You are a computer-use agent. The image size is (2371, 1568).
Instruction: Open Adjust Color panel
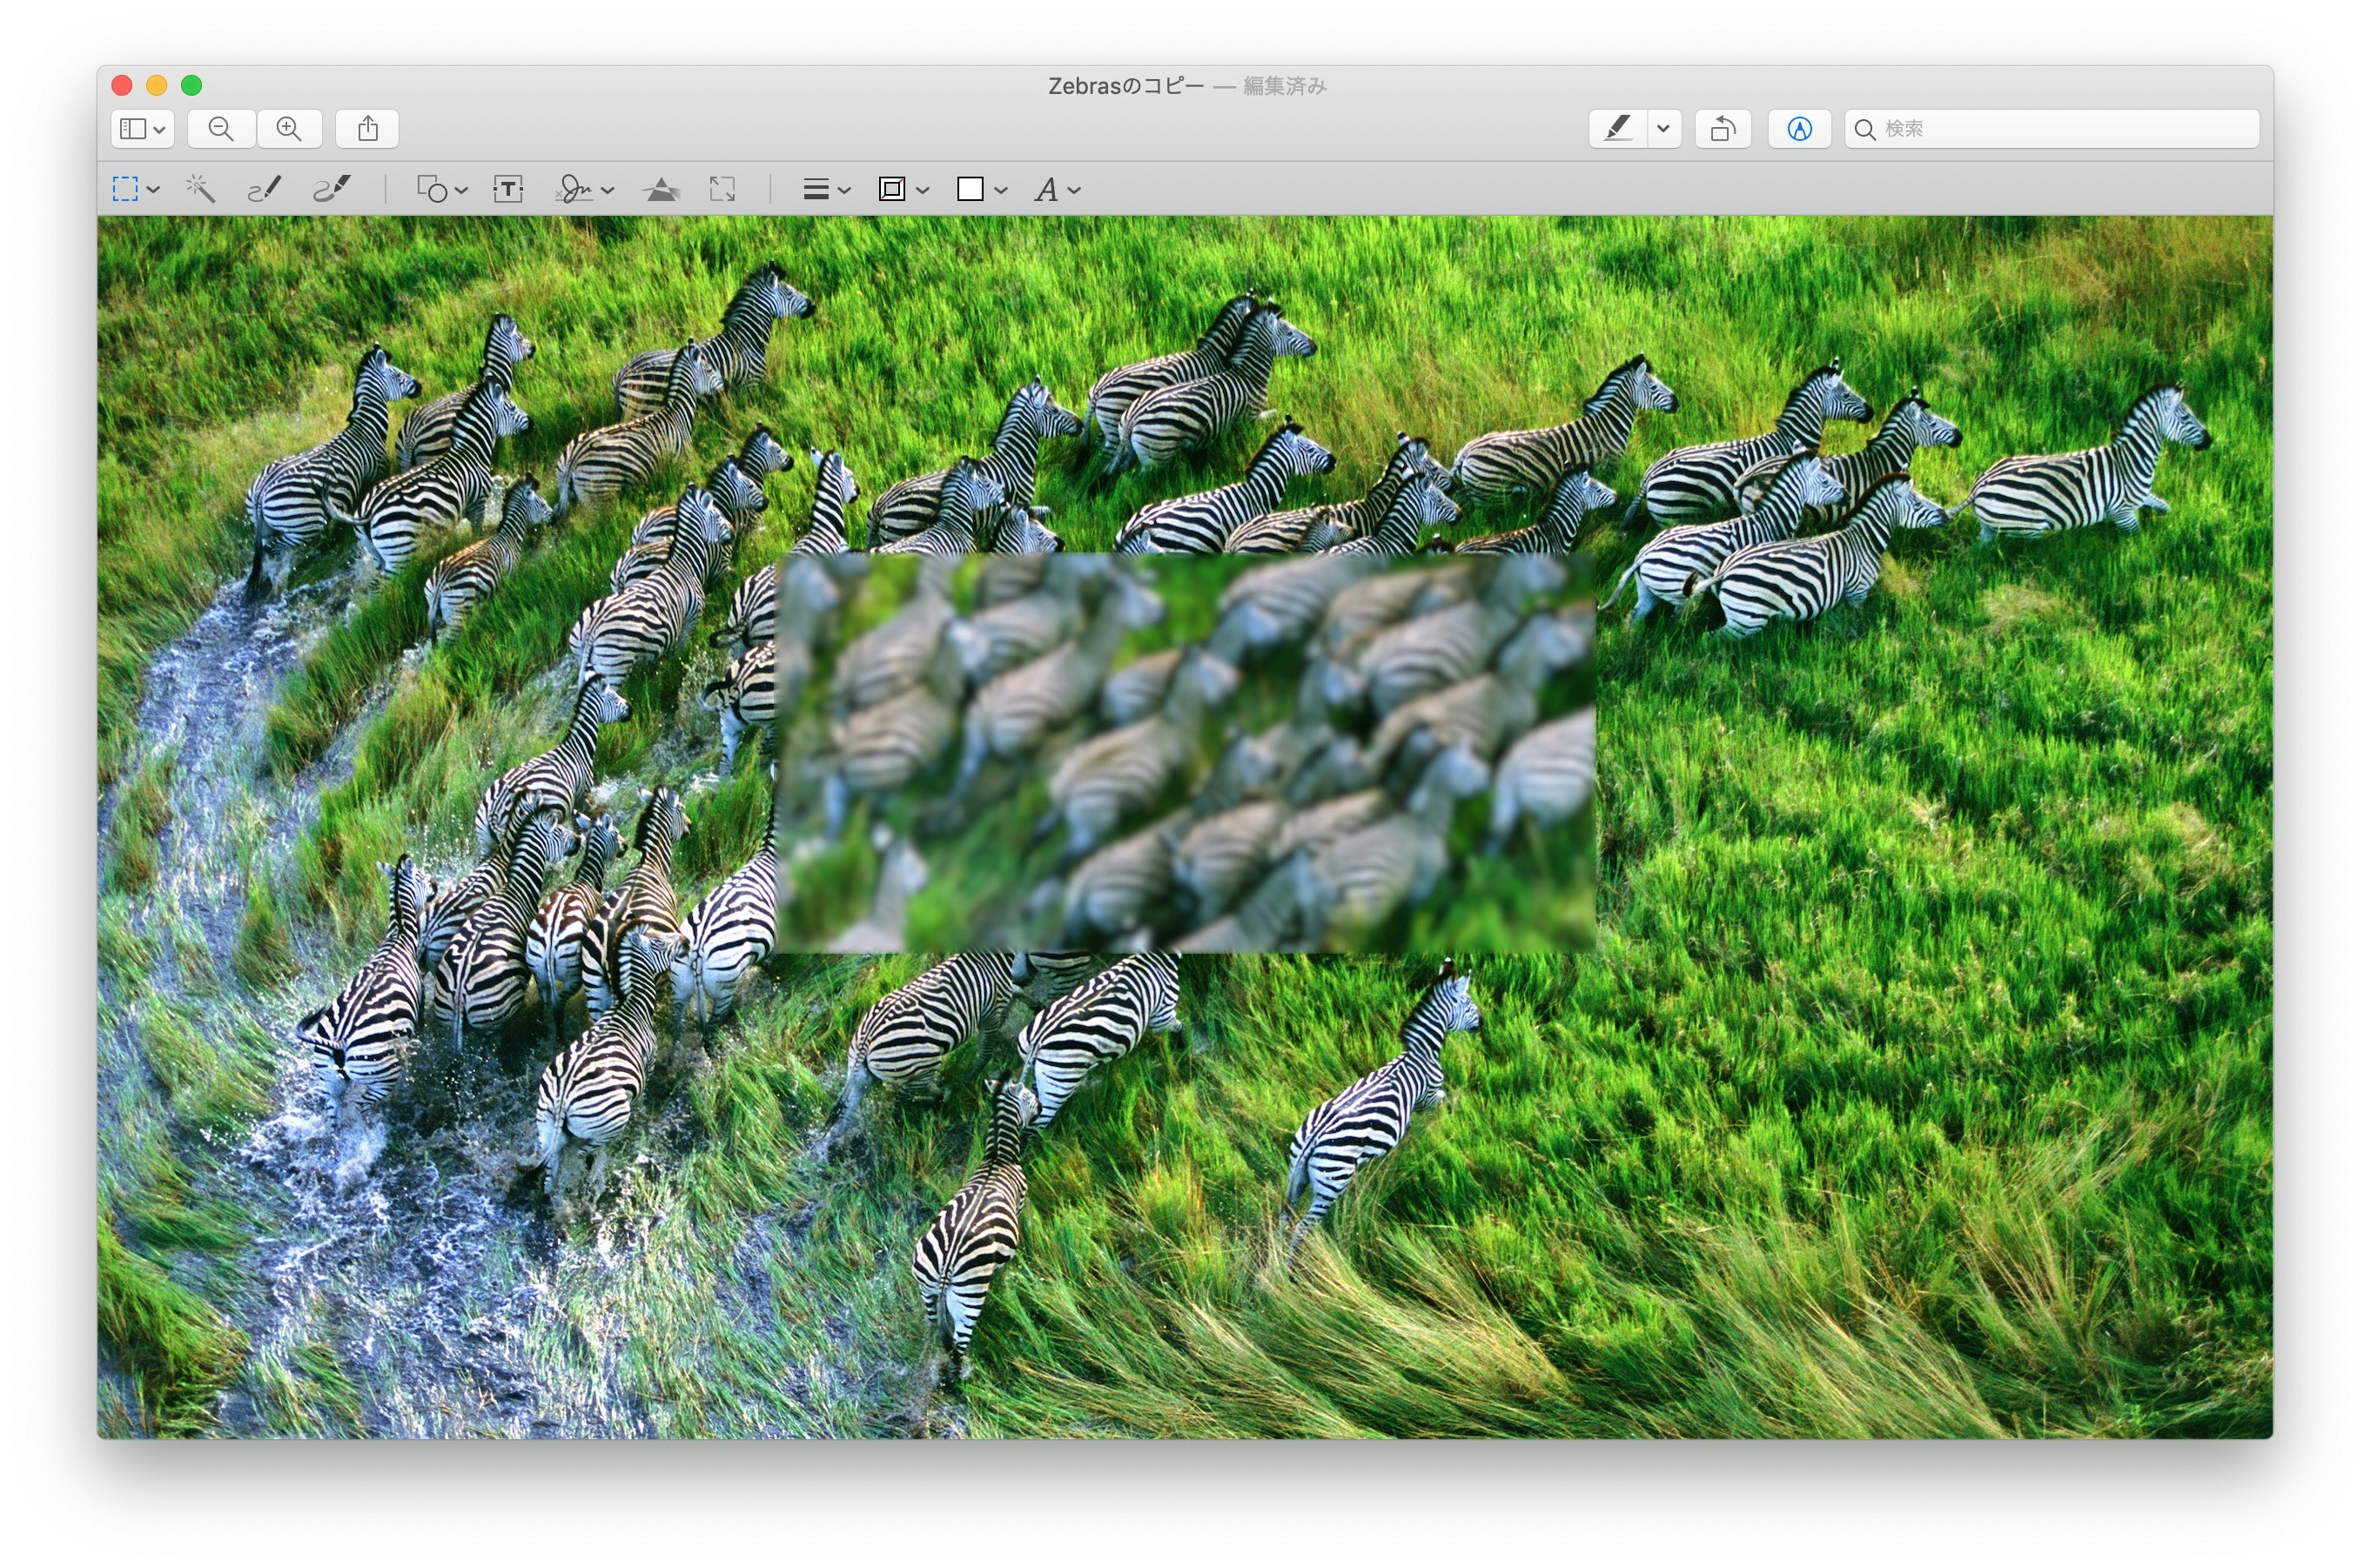(x=661, y=189)
